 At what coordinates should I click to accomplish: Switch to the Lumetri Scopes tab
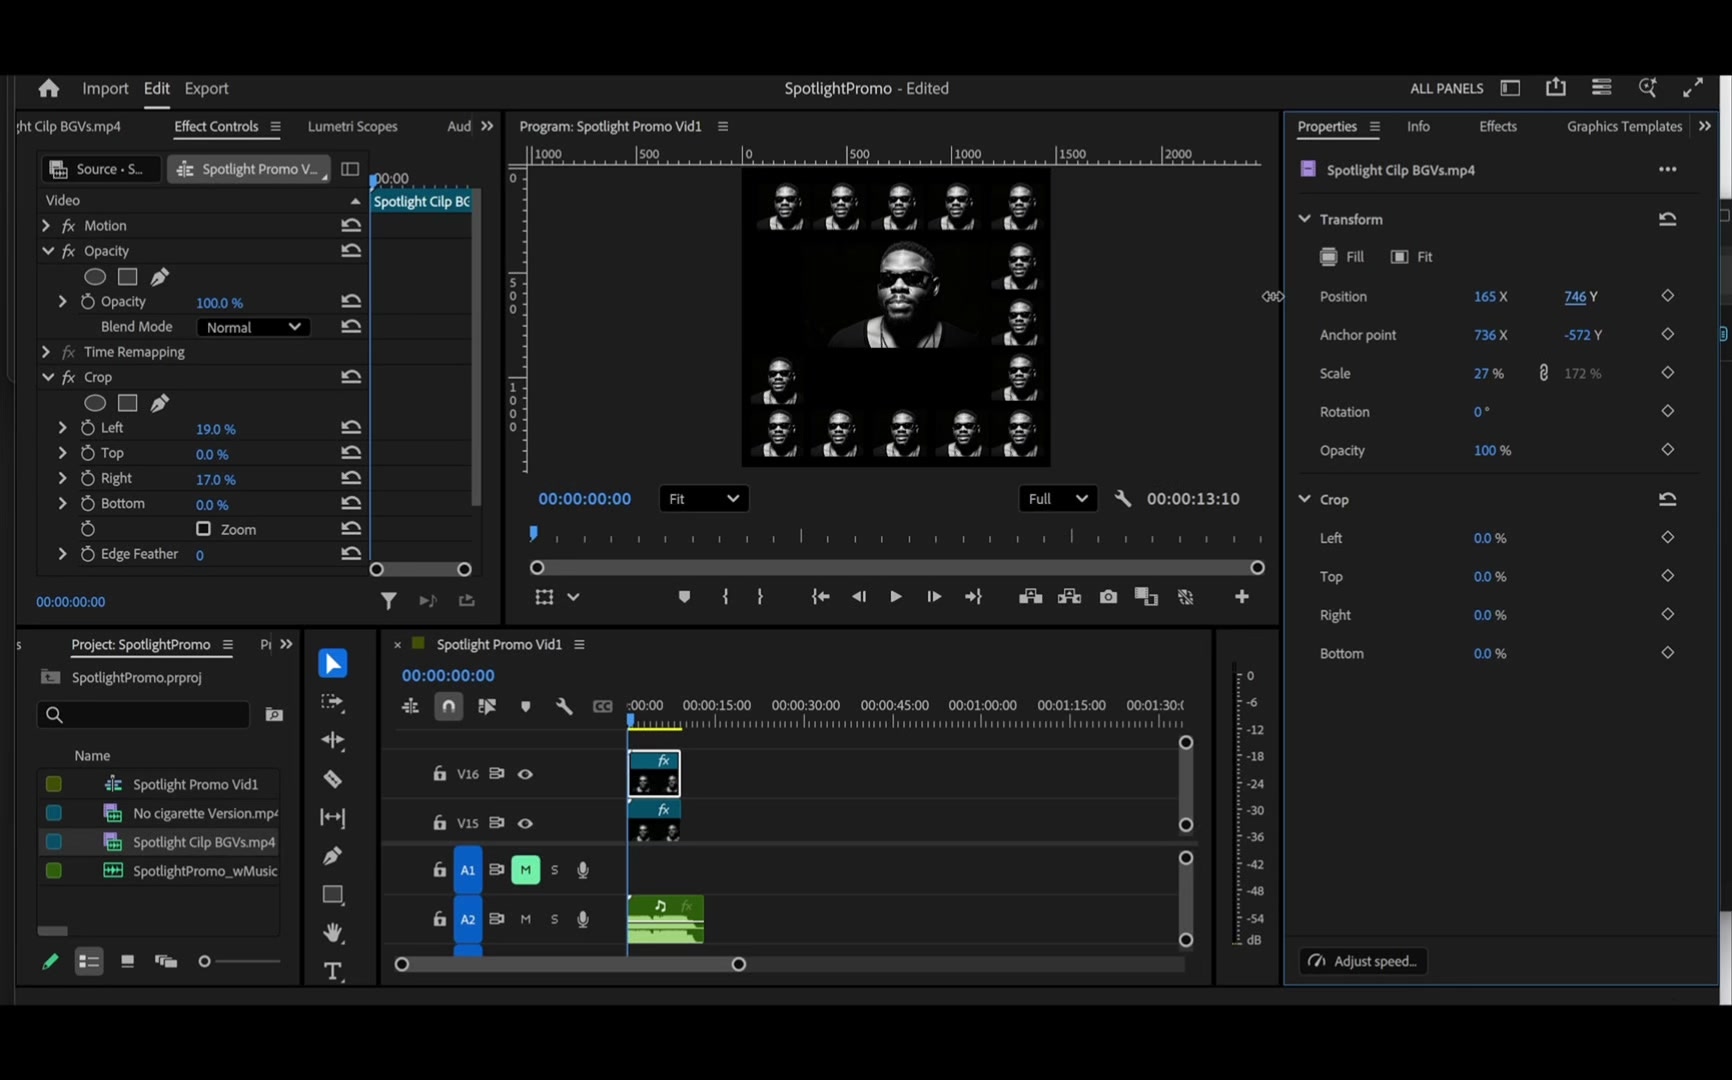[x=352, y=126]
